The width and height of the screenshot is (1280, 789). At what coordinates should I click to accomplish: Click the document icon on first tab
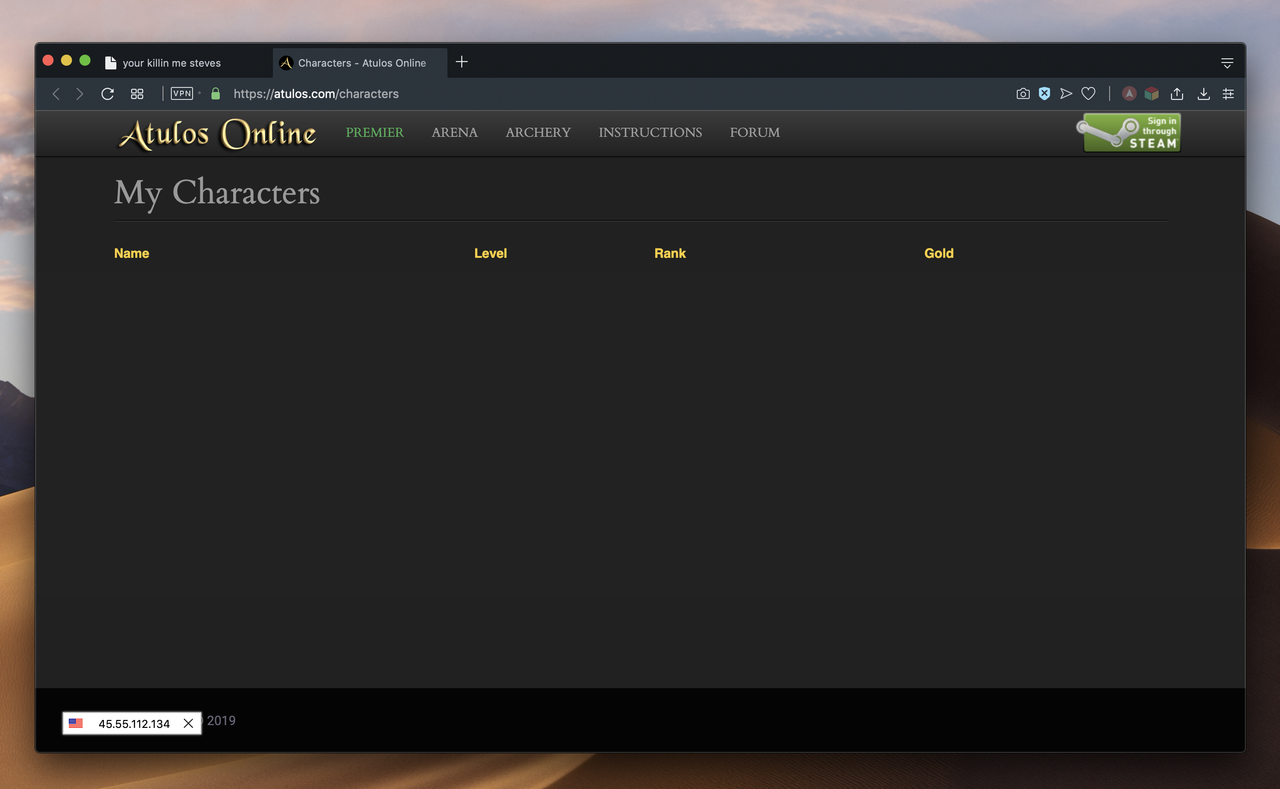pyautogui.click(x=111, y=62)
